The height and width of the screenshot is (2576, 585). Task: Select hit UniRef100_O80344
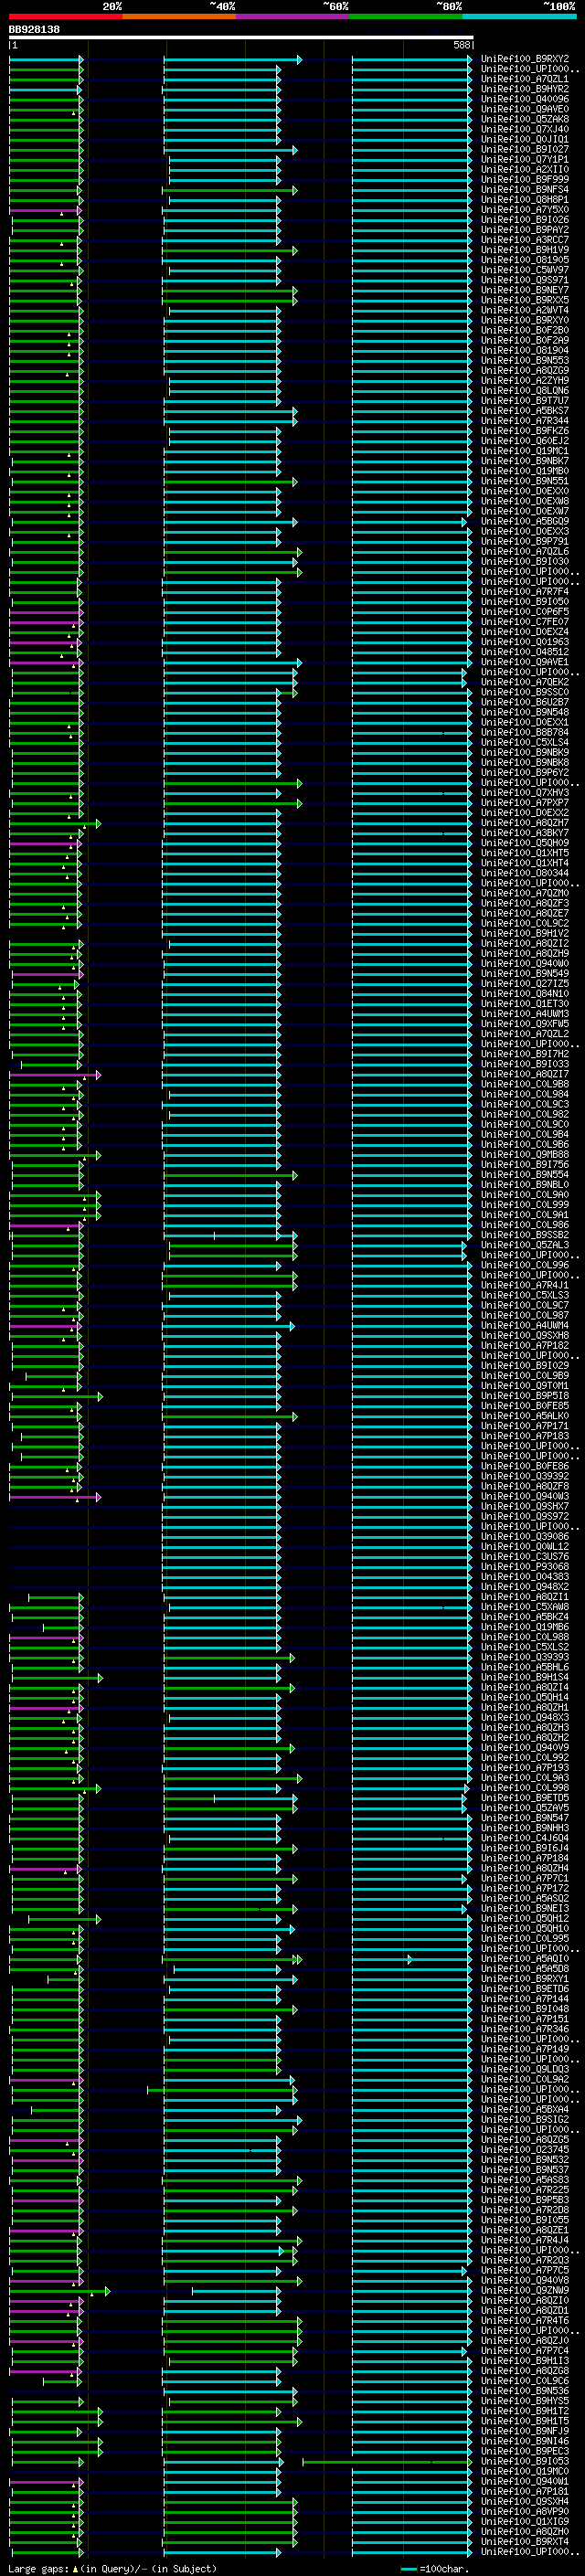click(x=525, y=873)
